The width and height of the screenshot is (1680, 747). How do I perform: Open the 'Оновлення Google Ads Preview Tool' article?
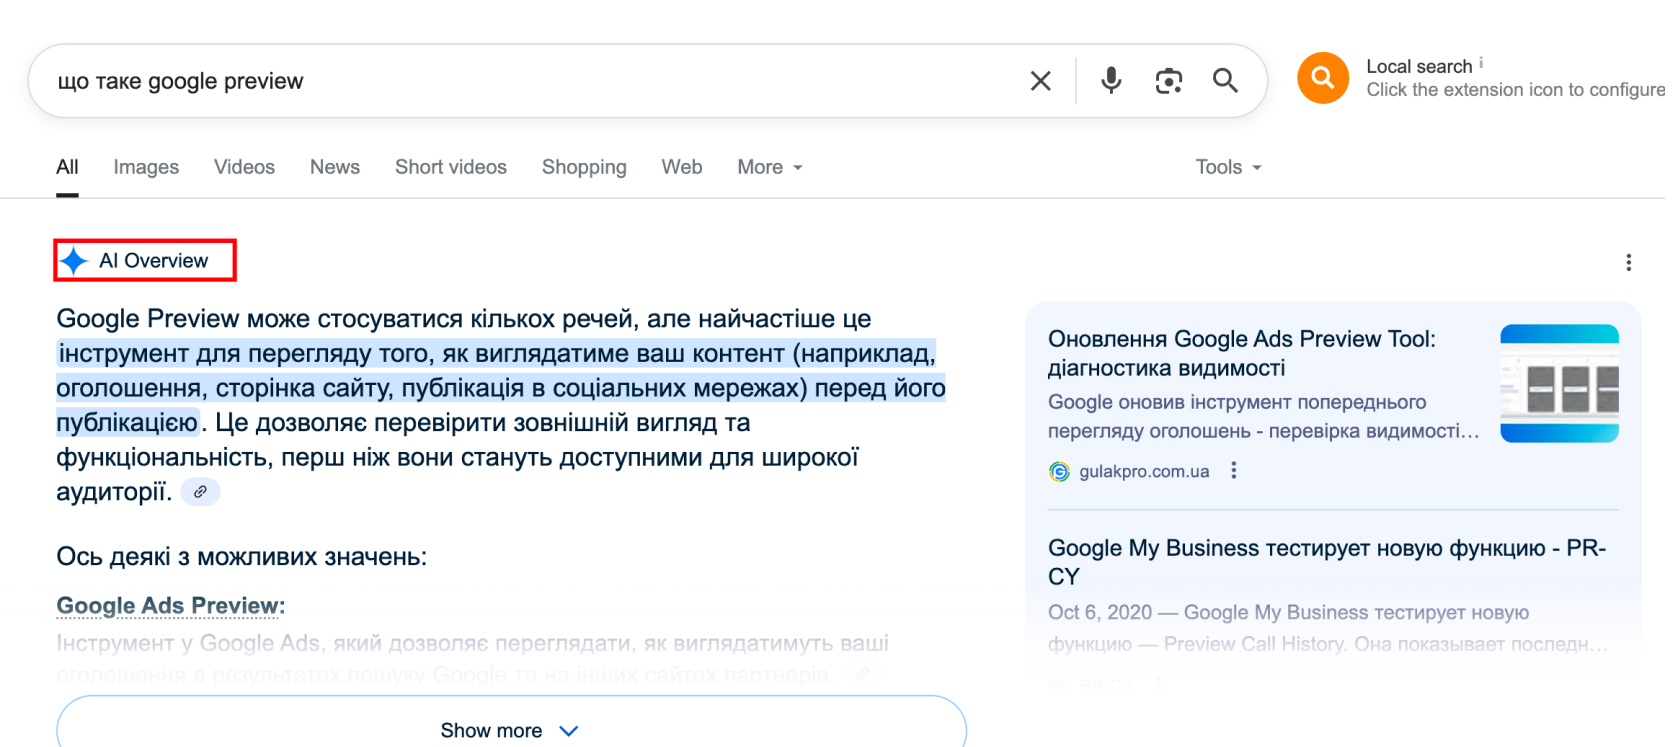1242,353
